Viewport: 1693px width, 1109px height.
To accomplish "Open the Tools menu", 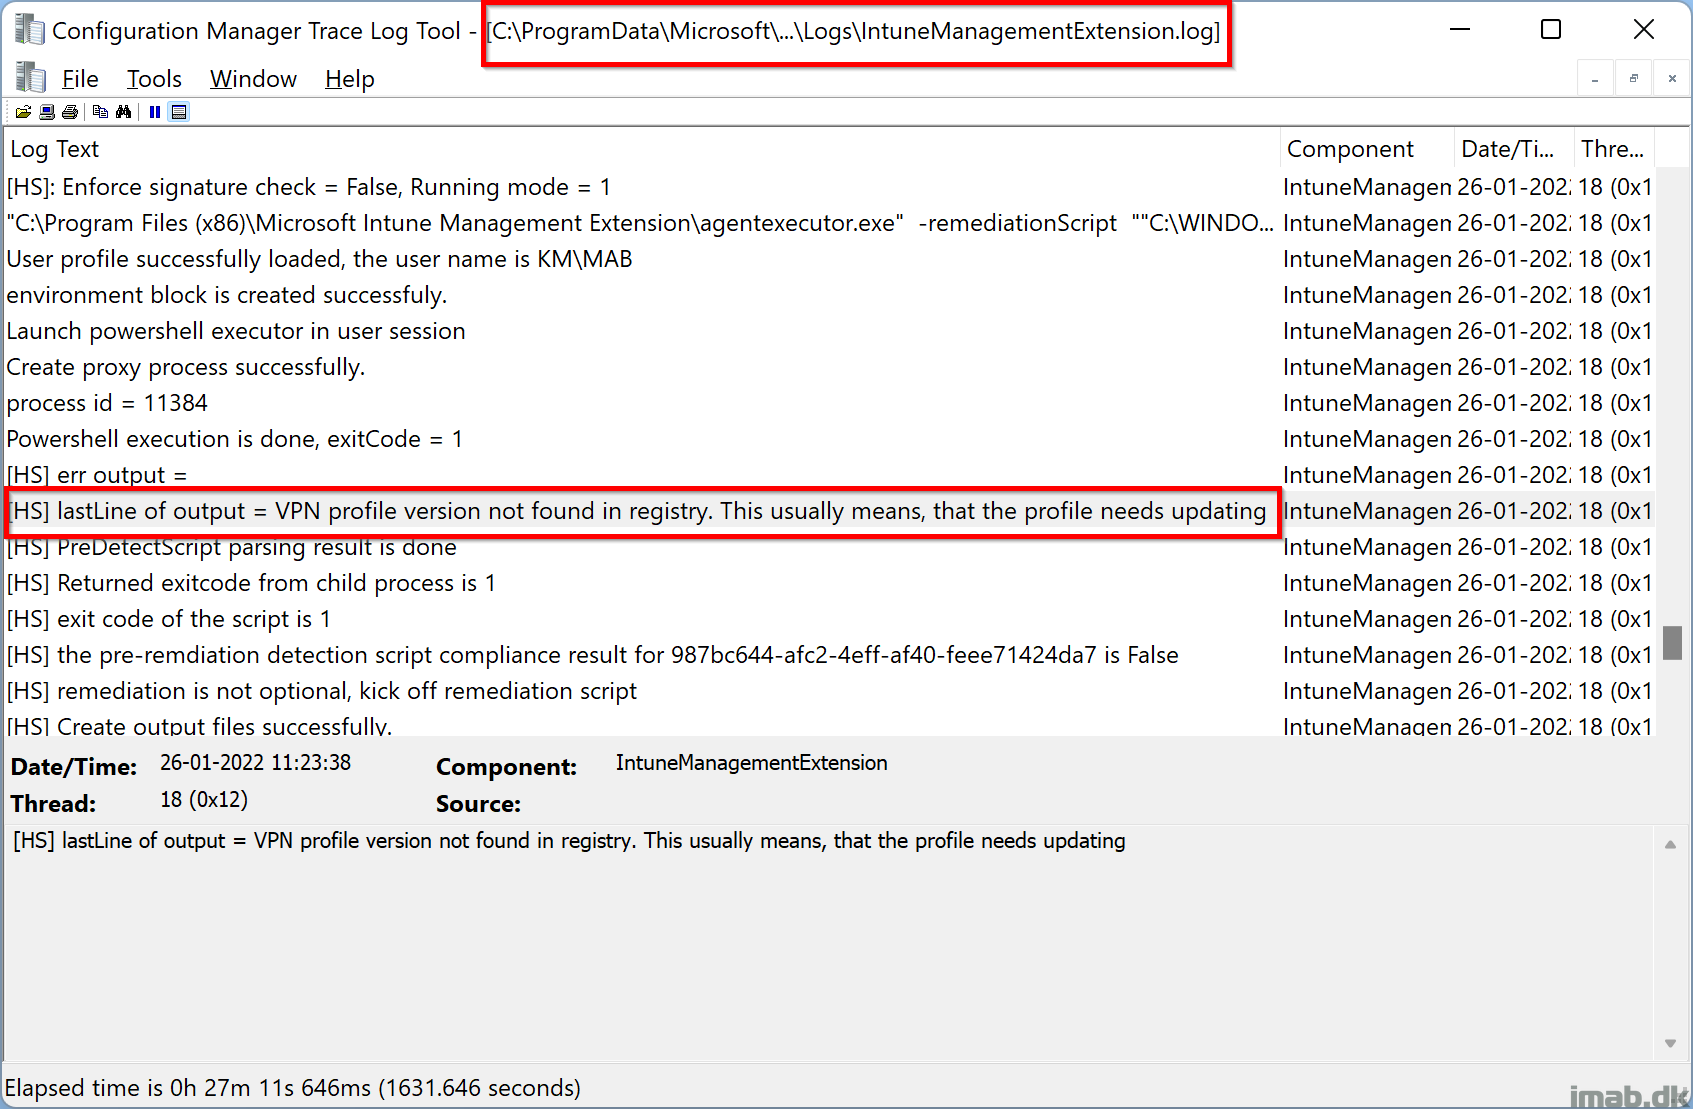I will pyautogui.click(x=154, y=79).
